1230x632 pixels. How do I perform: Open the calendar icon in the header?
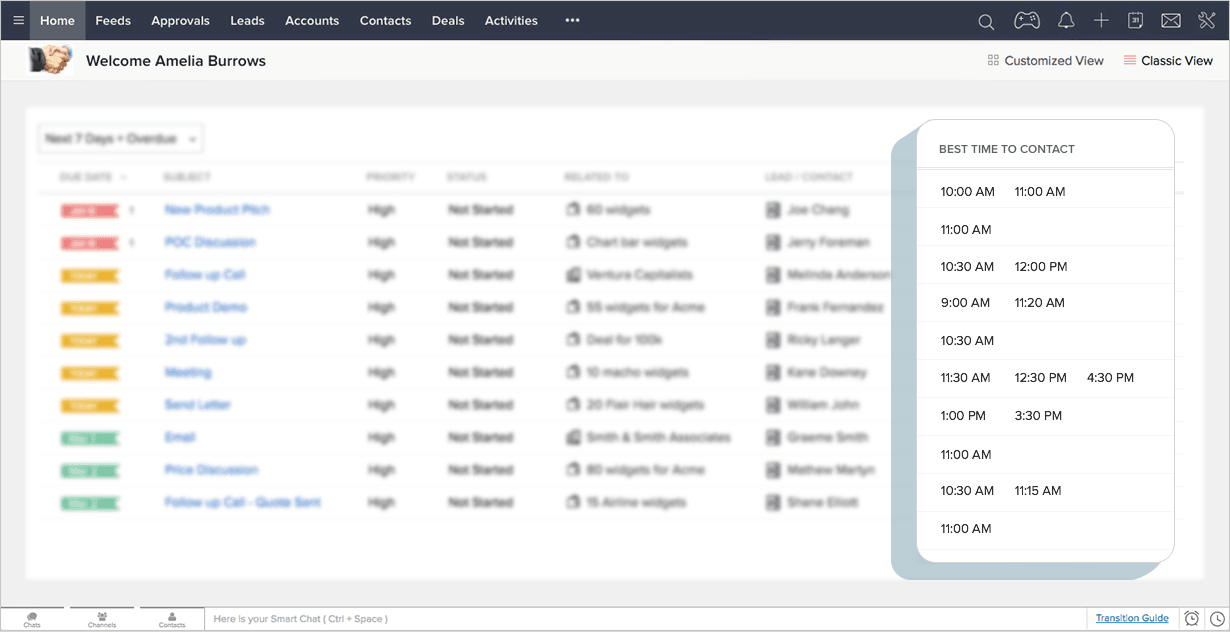coord(1135,20)
